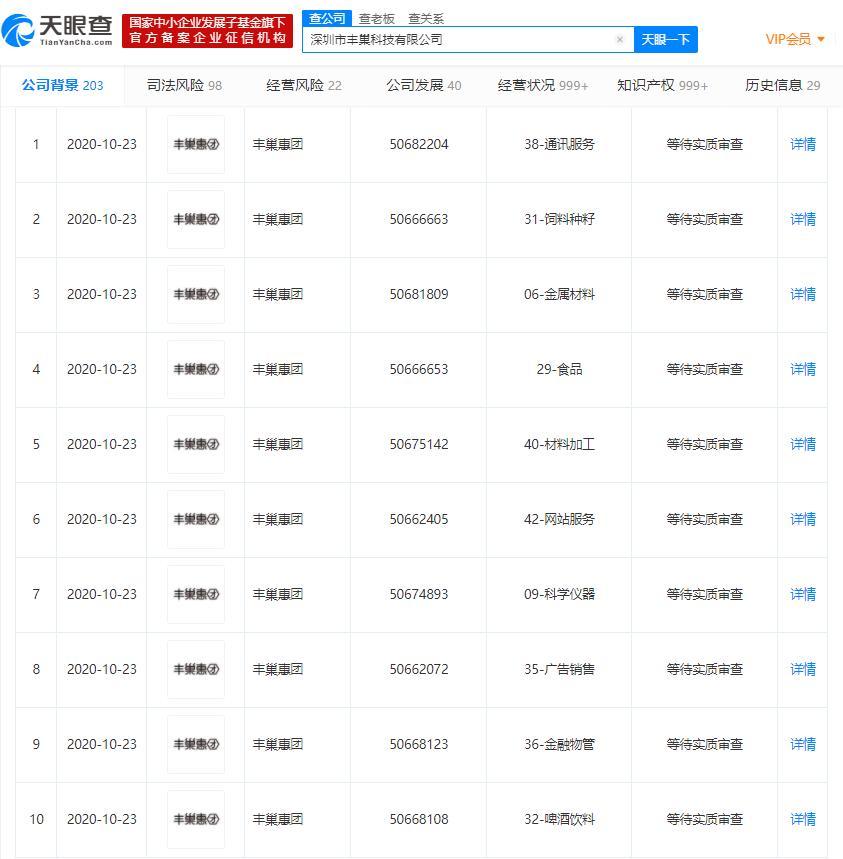Click the 38-通讯服务 category cell
The image size is (843, 859).
pyautogui.click(x=559, y=144)
